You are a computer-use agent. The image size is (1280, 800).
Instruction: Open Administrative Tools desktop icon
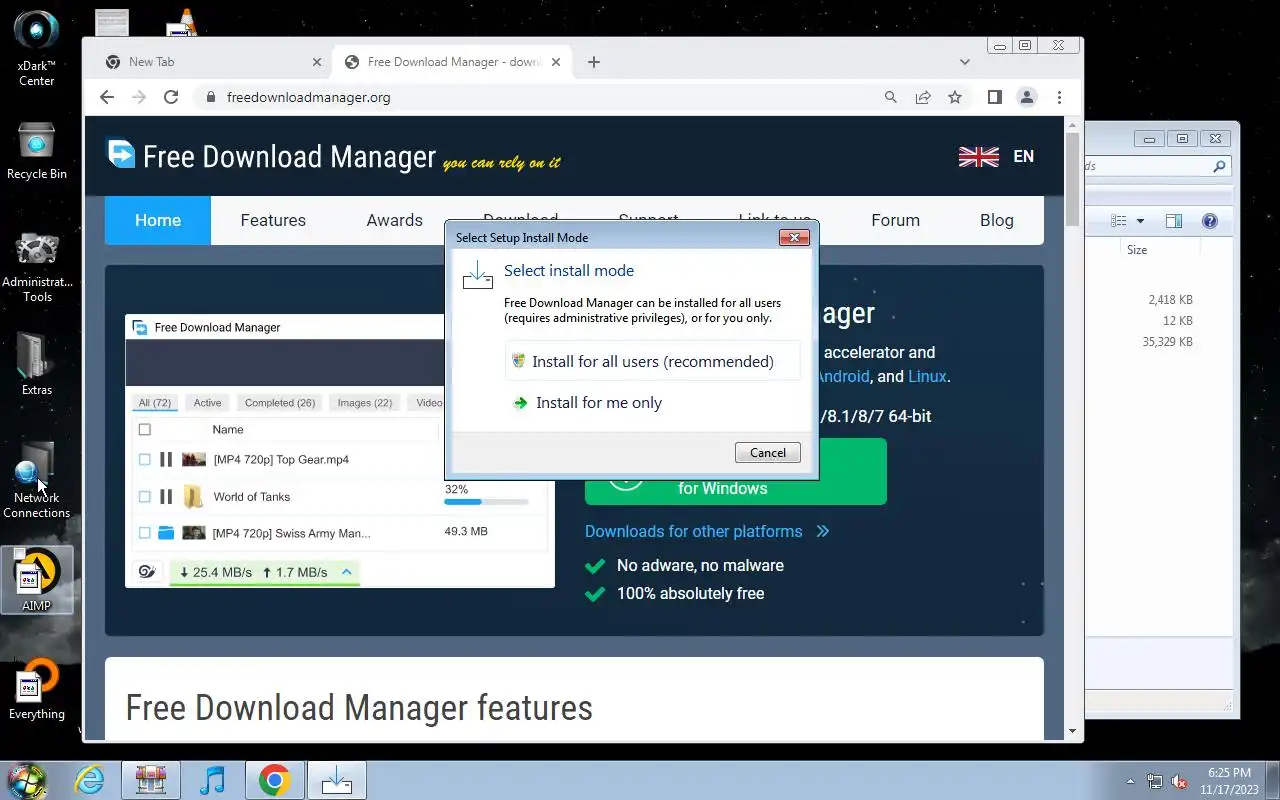click(37, 267)
